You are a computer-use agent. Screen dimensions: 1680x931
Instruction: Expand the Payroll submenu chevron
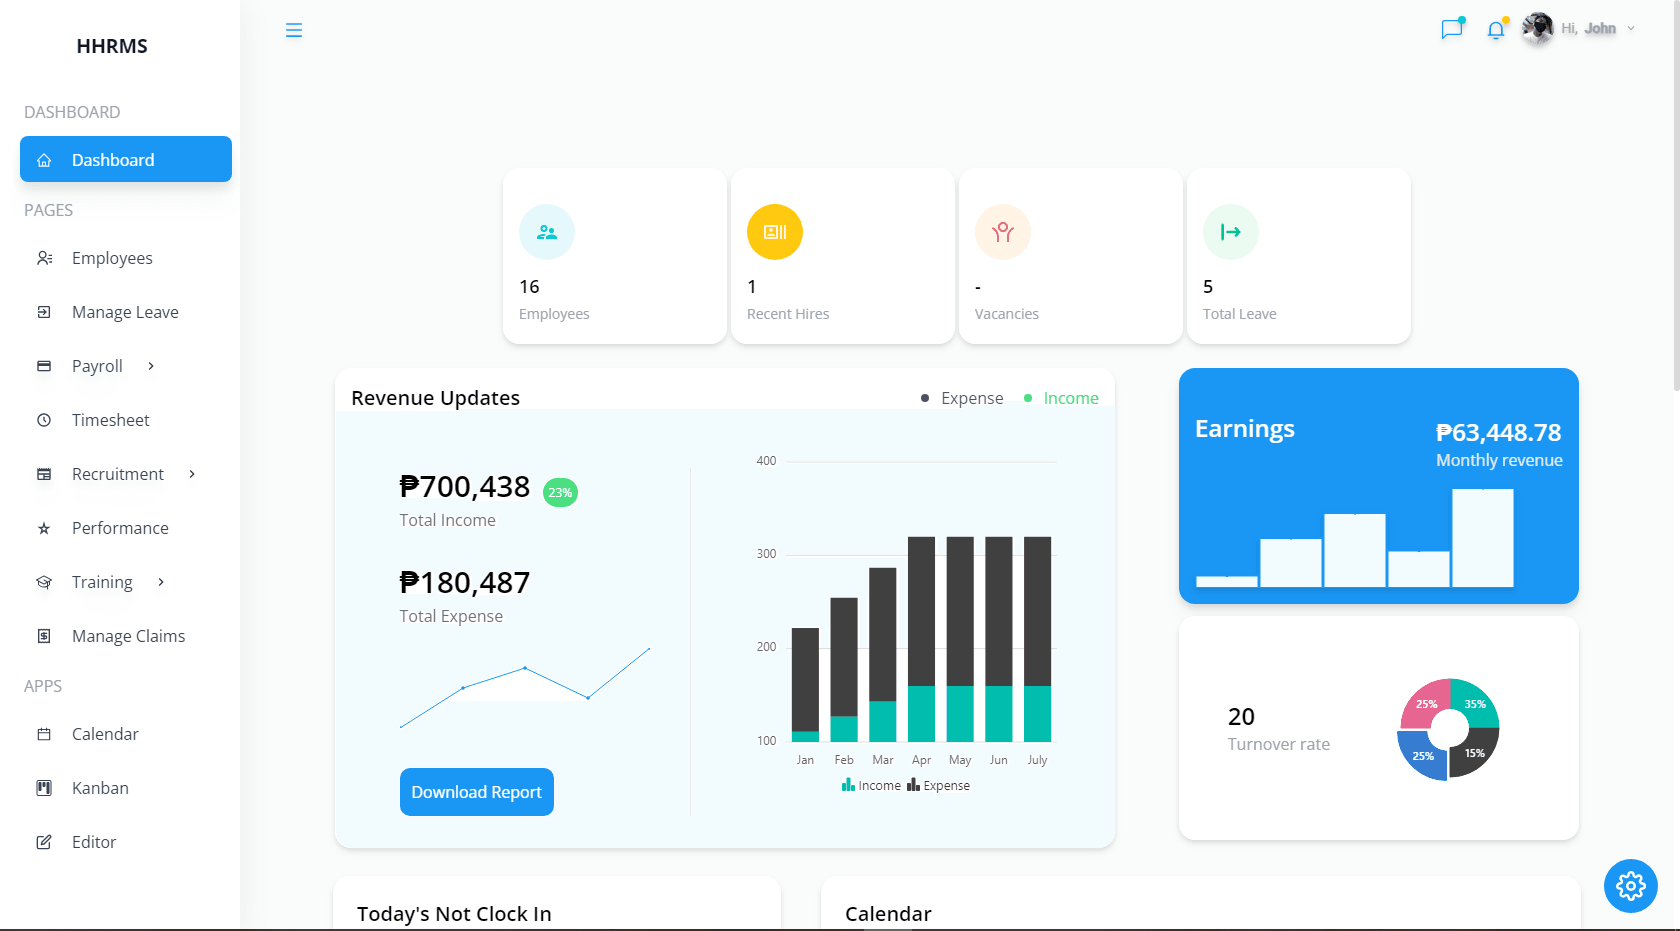pos(151,366)
